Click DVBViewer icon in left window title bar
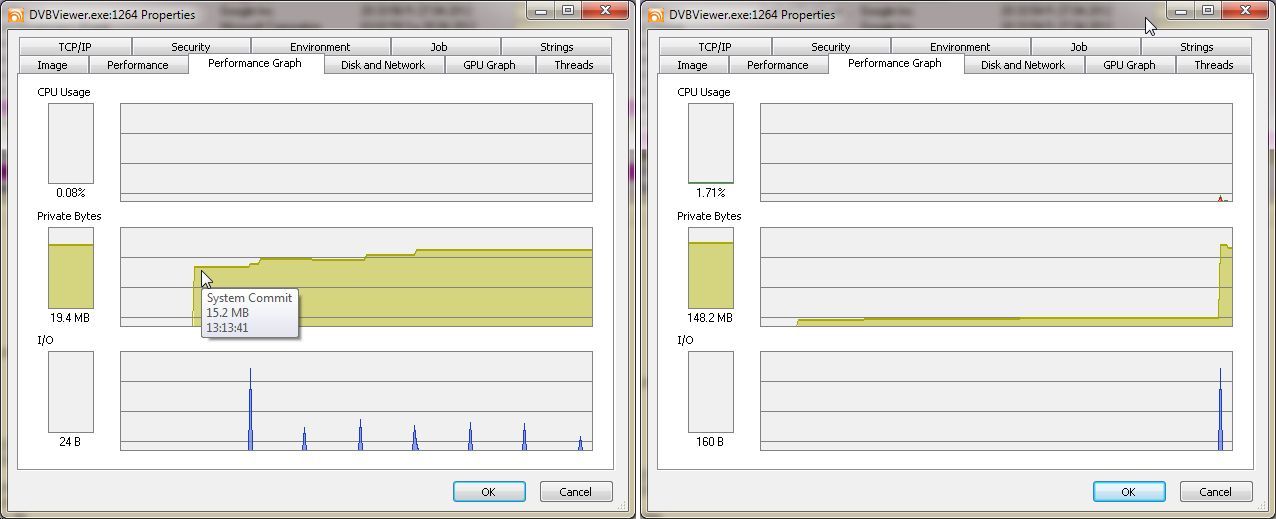The height and width of the screenshot is (519, 1276). point(16,14)
